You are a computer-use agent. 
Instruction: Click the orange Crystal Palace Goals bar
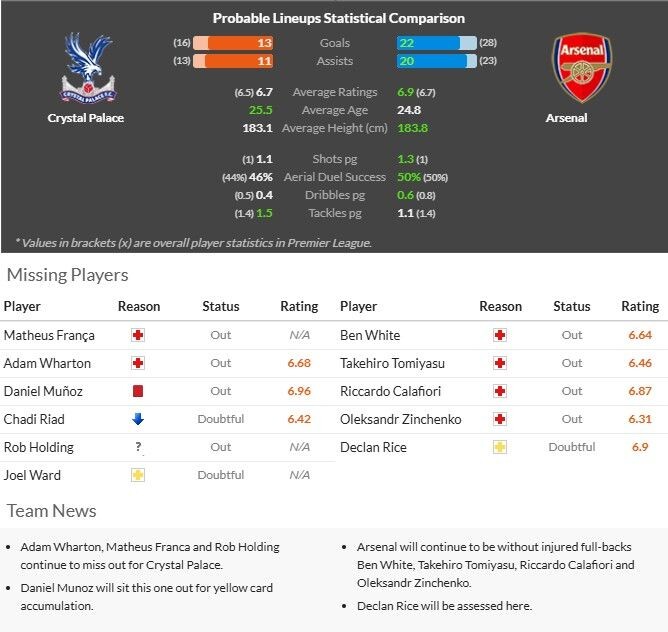tap(233, 43)
